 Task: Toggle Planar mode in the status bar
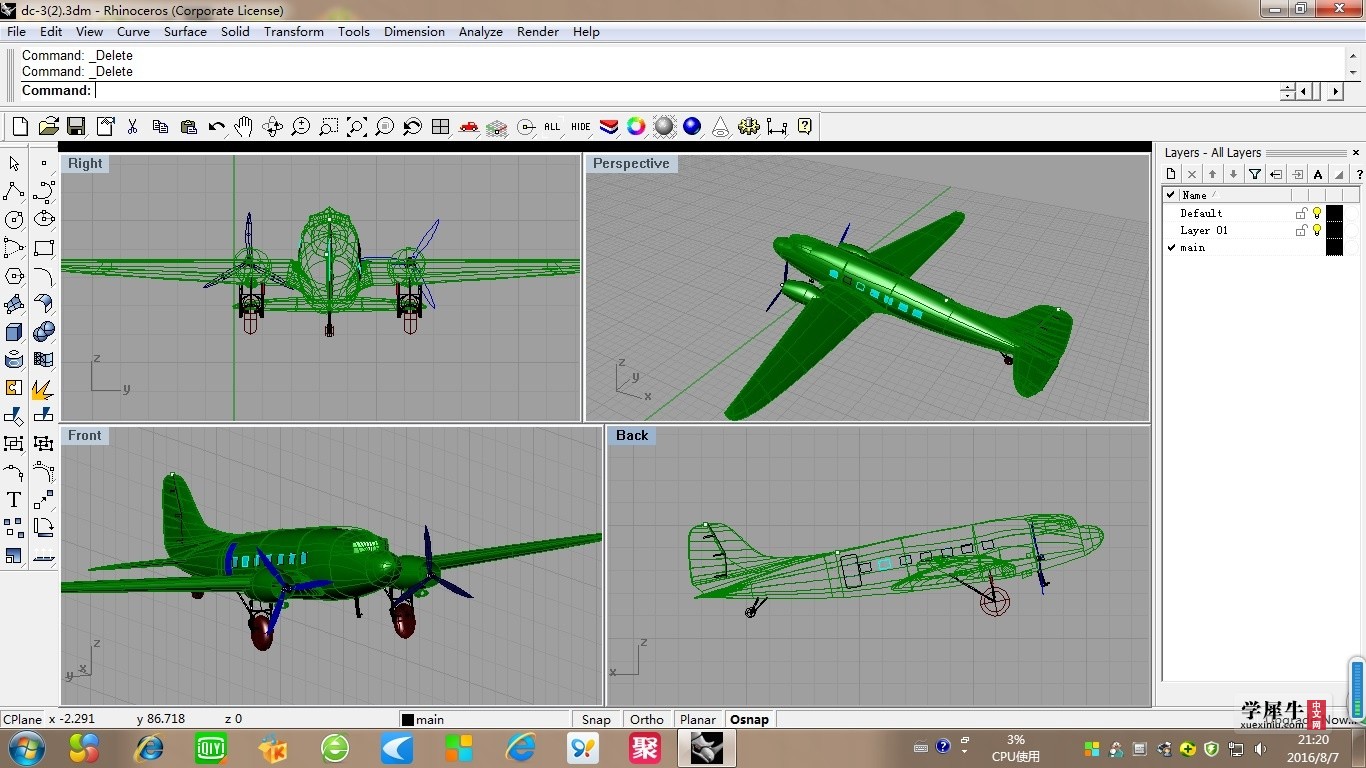coord(698,719)
